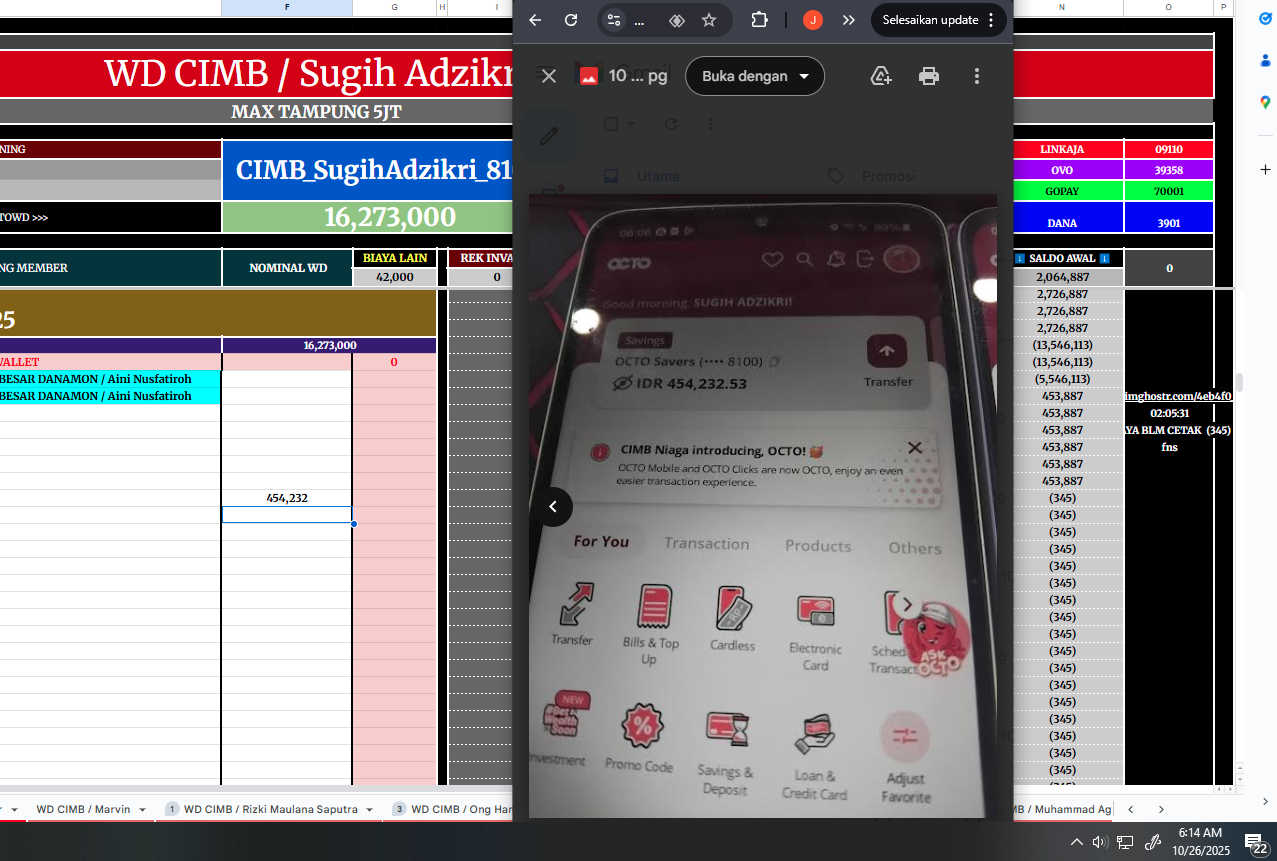Click the red image file icon
Image resolution: width=1277 pixels, height=861 pixels.
tap(589, 76)
